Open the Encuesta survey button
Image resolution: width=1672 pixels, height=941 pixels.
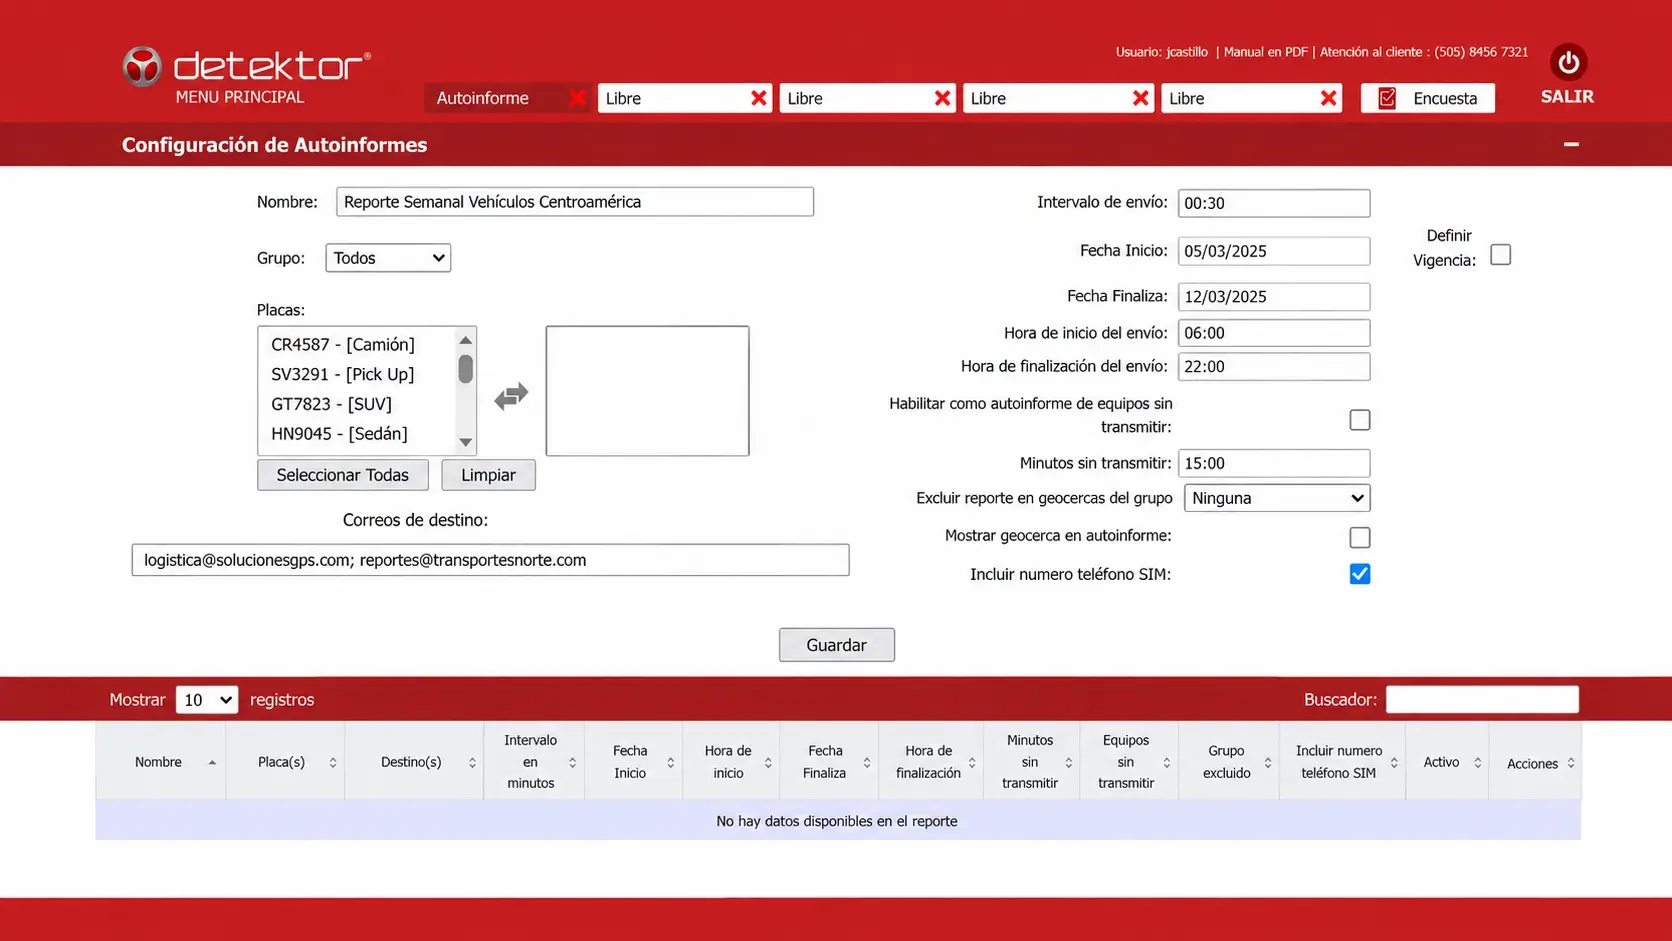tap(1427, 98)
